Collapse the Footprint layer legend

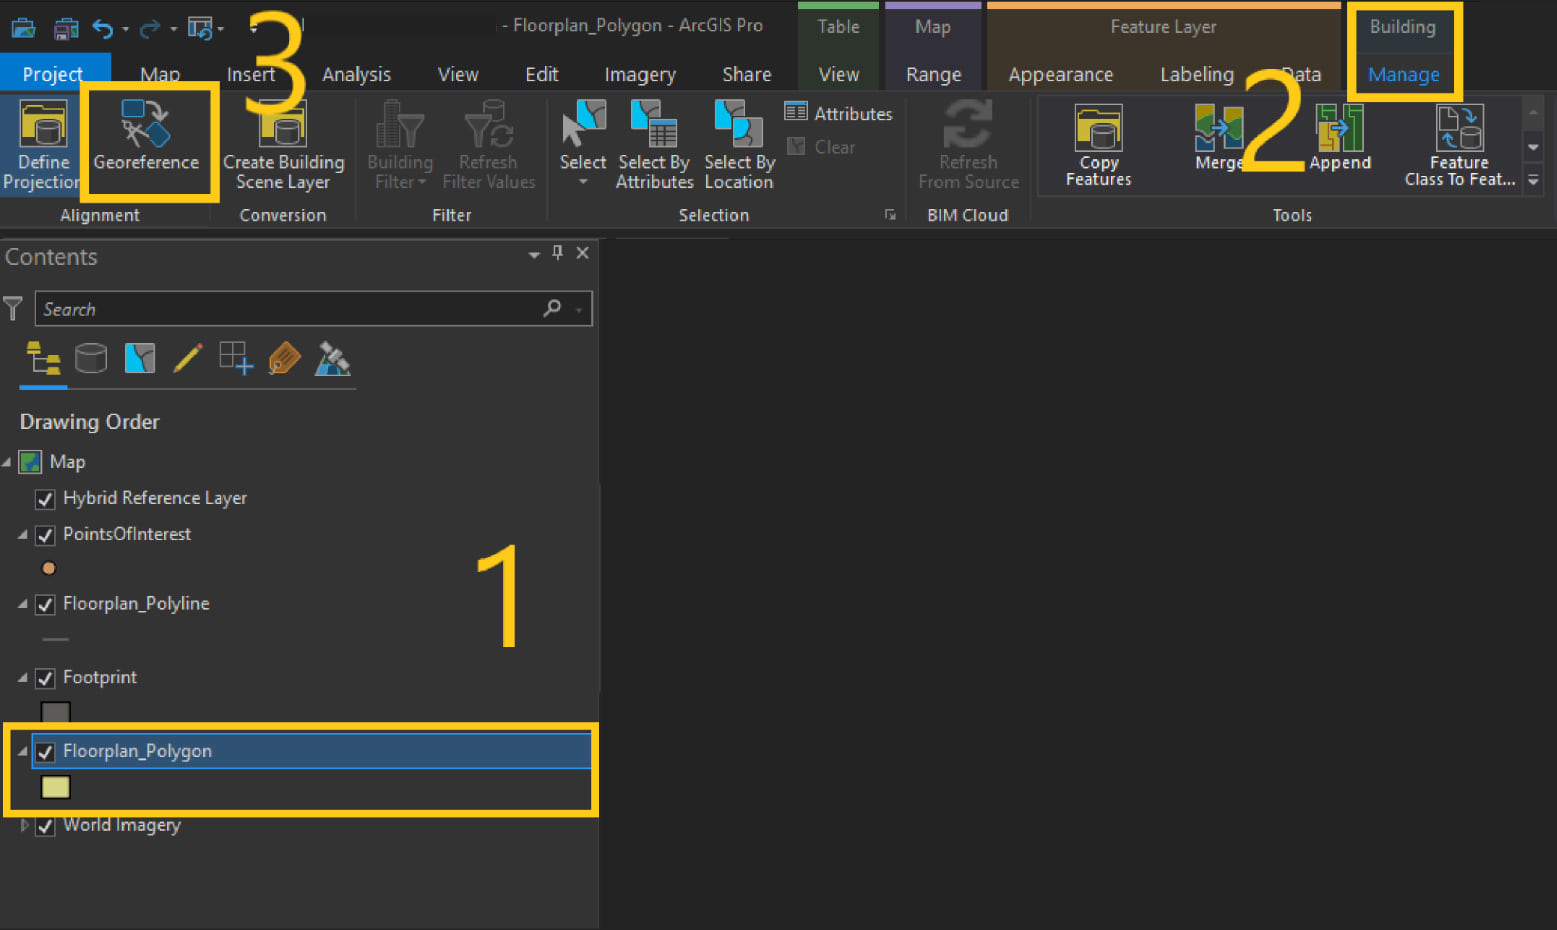[23, 678]
